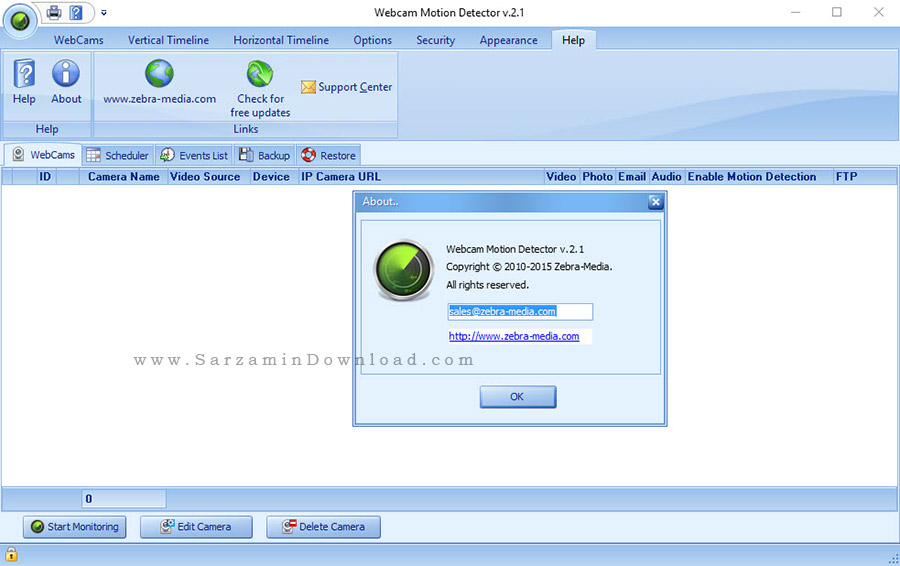
Task: Click the IP Camera URL column header
Action: pos(421,177)
